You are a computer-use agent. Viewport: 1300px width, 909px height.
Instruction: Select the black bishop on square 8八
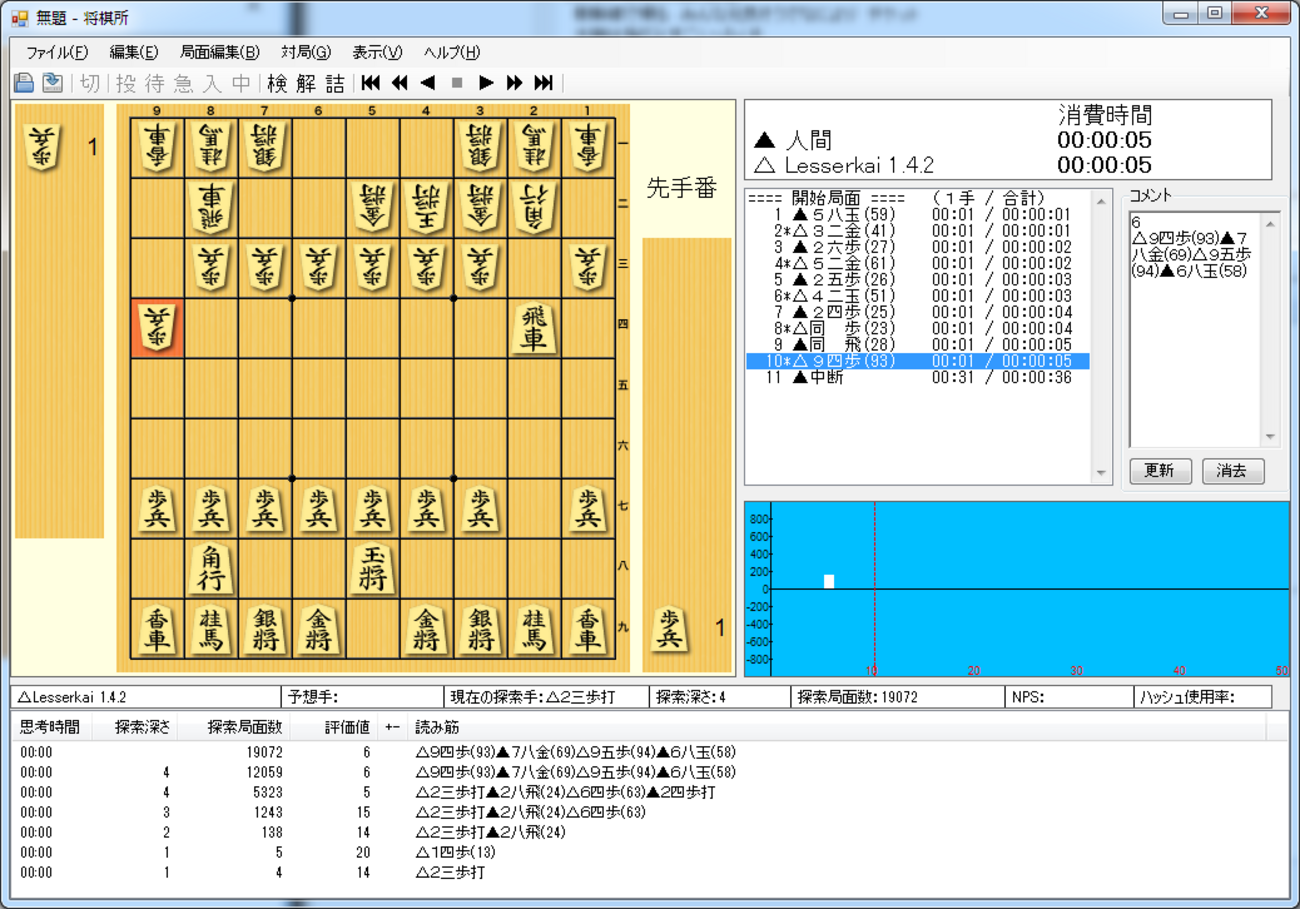coord(211,568)
